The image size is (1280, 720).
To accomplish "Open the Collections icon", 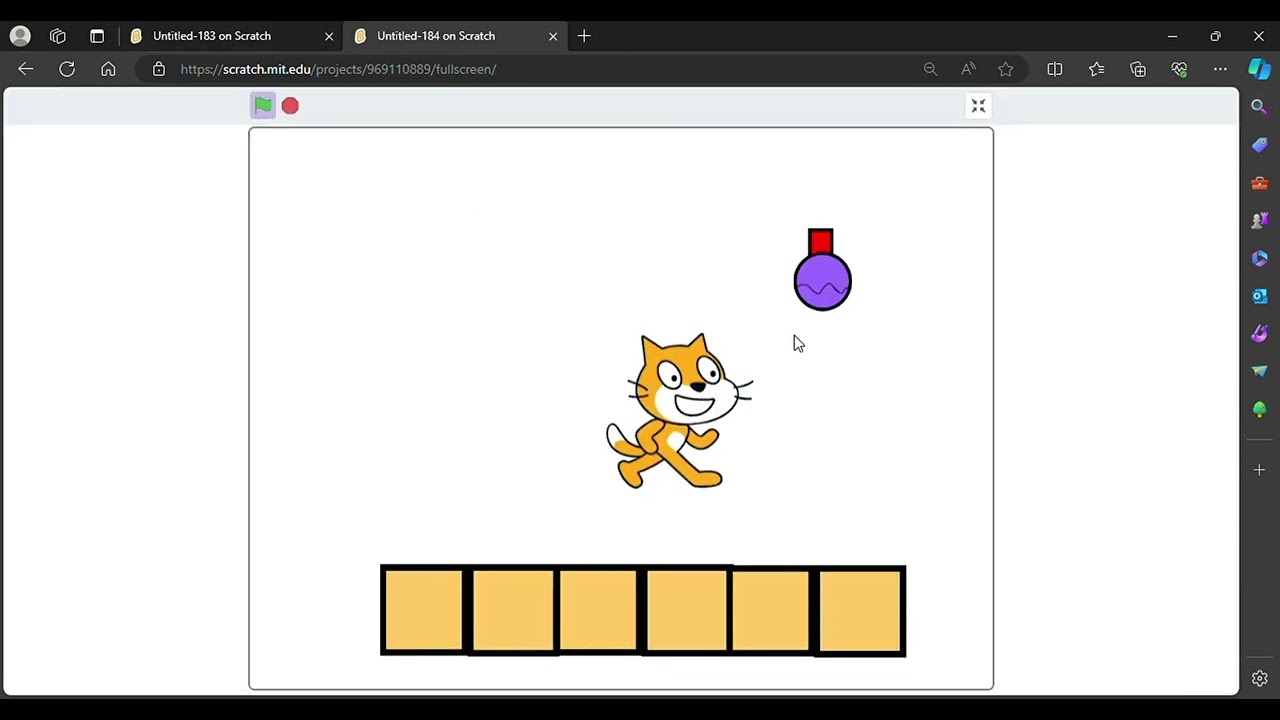I will 1138,69.
